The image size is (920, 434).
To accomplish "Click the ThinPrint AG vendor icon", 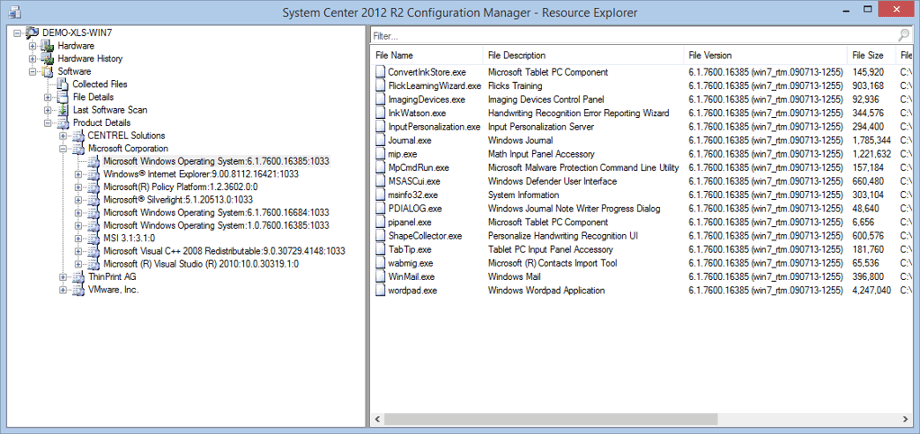I will pos(78,277).
